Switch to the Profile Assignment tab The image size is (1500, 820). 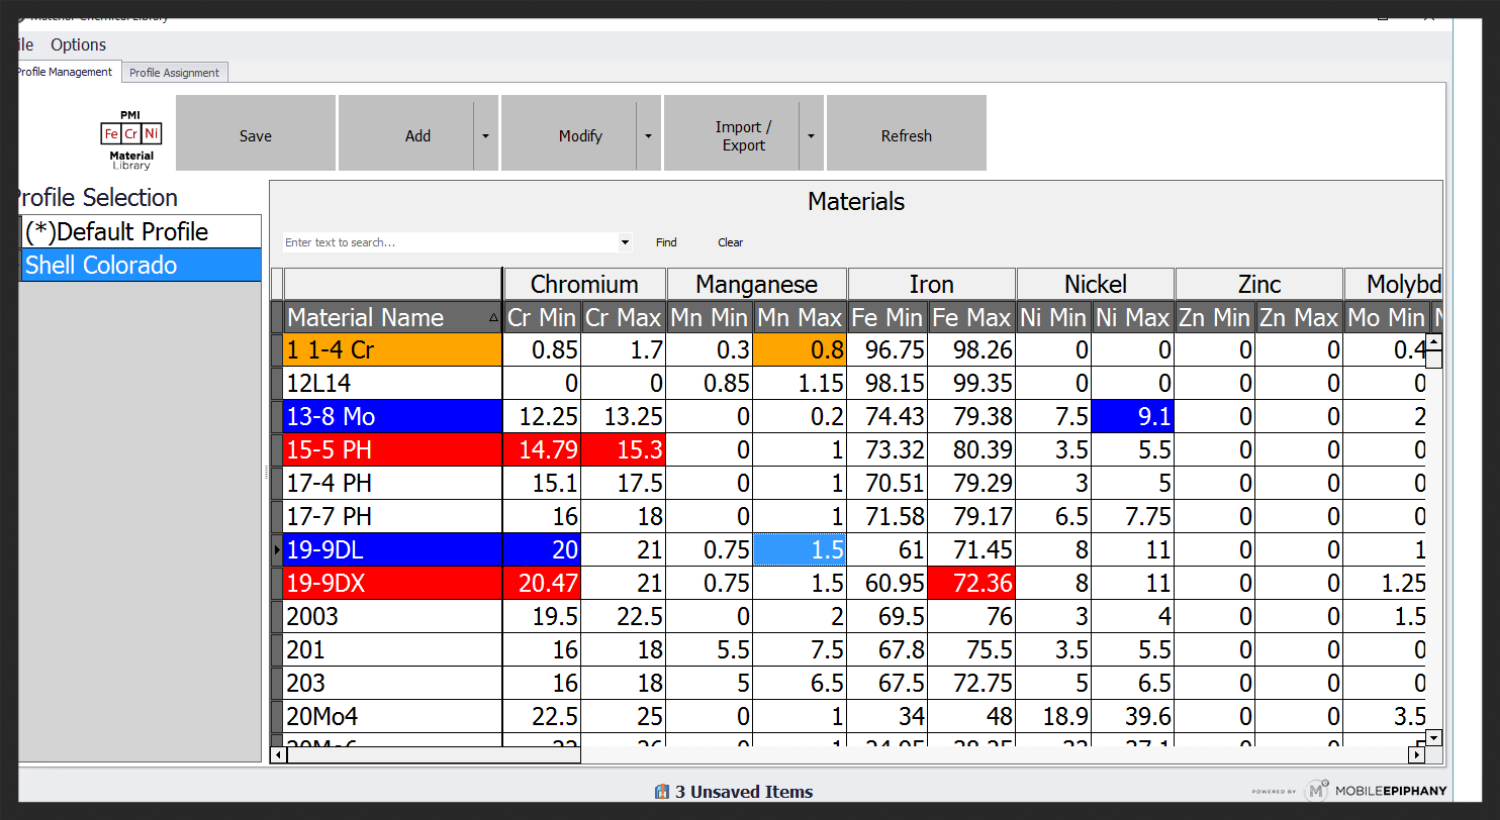tap(174, 73)
